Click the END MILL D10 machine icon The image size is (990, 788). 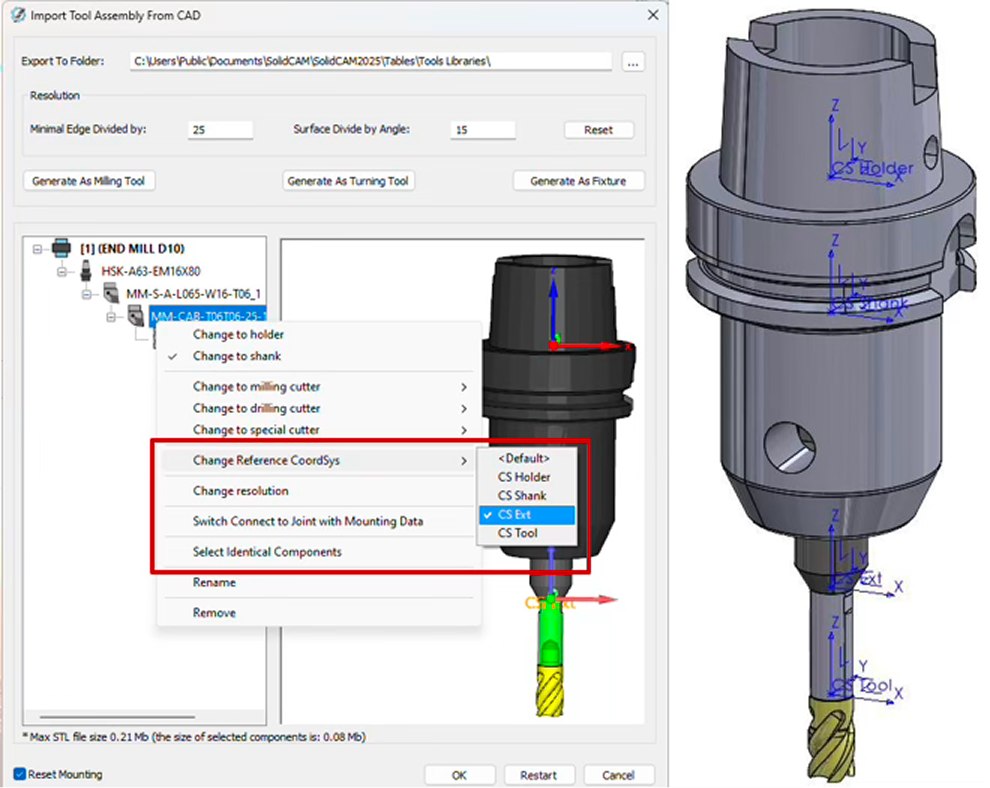[61, 248]
